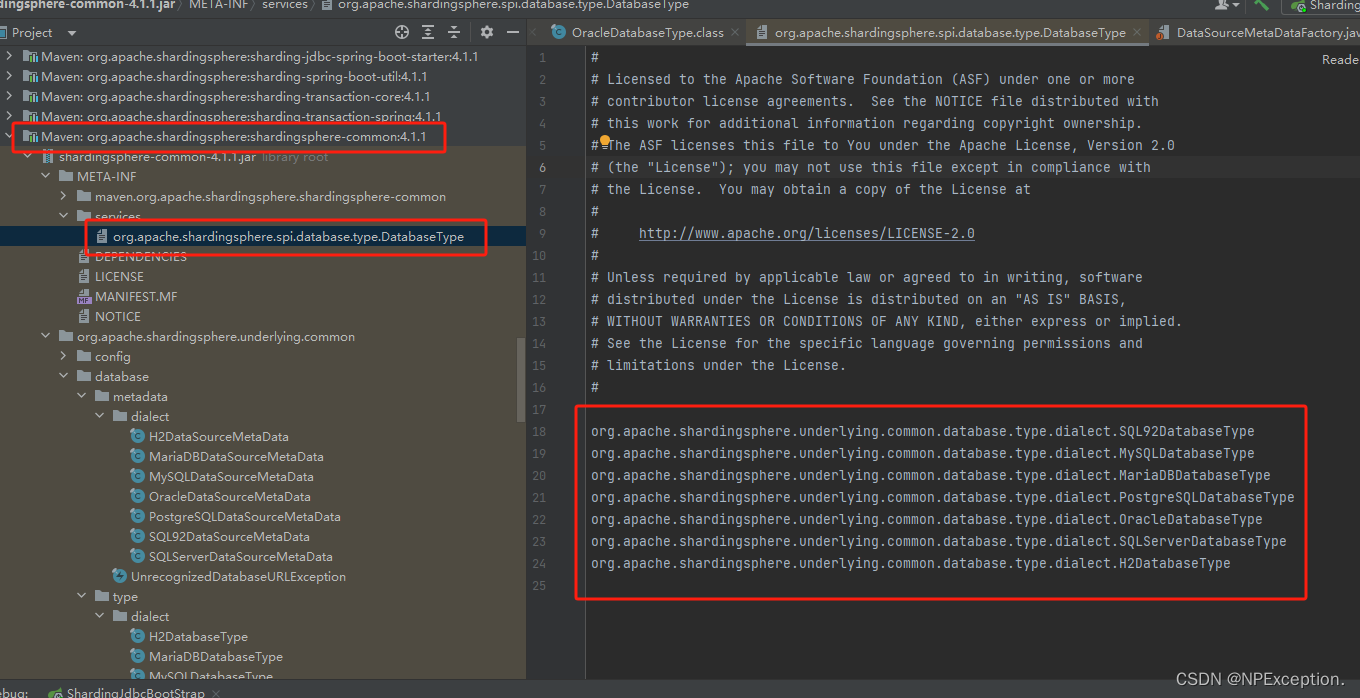This screenshot has width=1360, height=698.
Task: Click the Project panel vertical scrollbar
Action: [521, 380]
